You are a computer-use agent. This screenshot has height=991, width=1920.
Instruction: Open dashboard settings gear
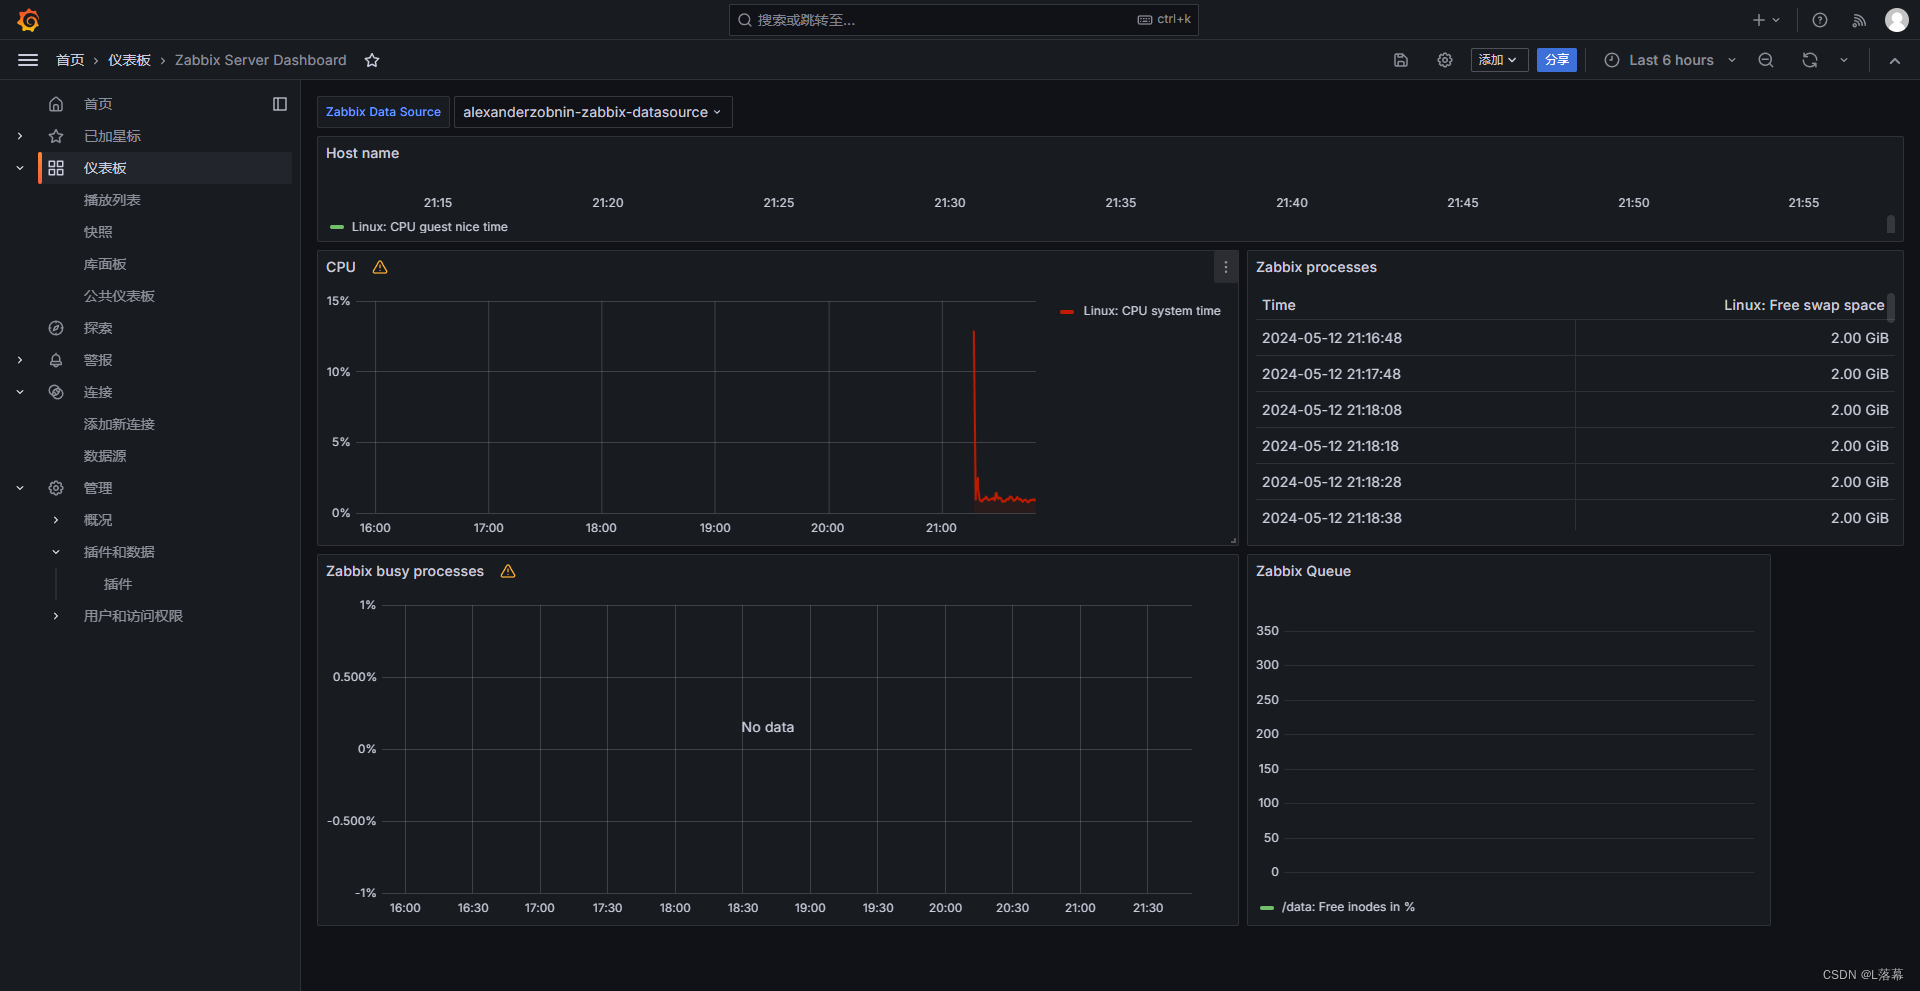point(1445,60)
